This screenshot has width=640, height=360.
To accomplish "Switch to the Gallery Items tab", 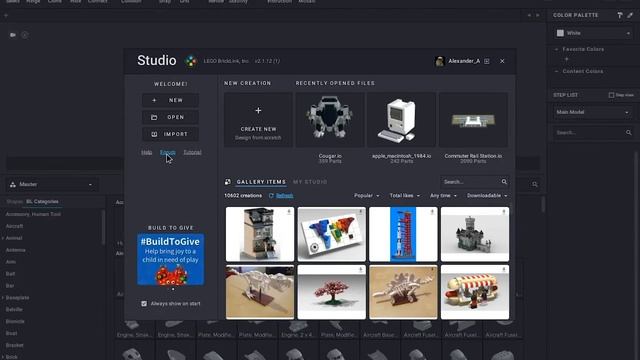I will (x=261, y=182).
